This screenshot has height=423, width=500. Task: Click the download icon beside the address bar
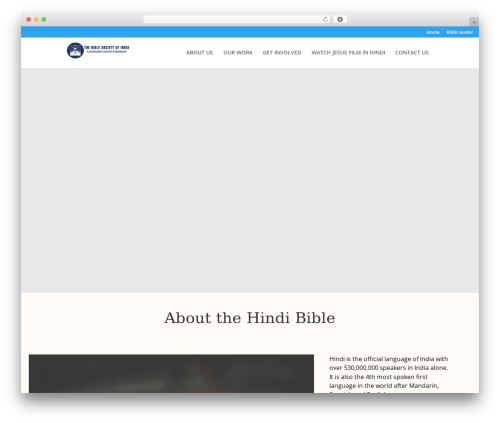[340, 20]
